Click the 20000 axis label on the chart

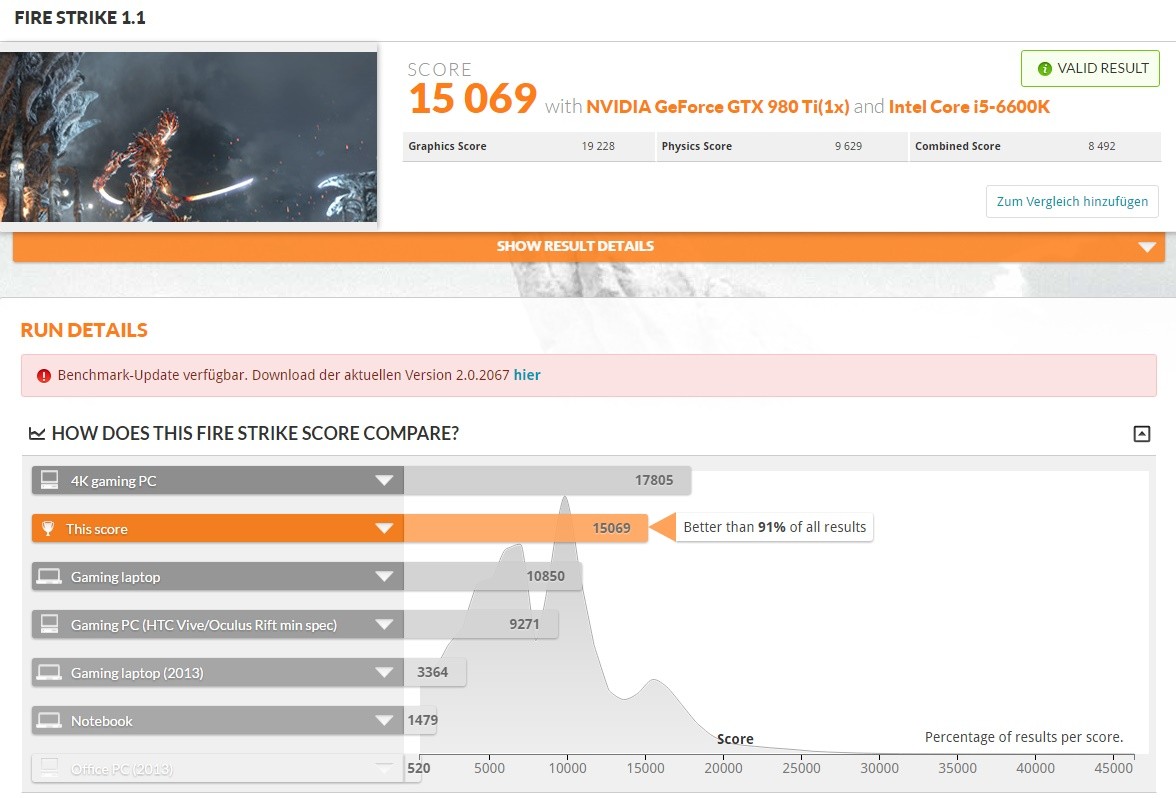[723, 768]
